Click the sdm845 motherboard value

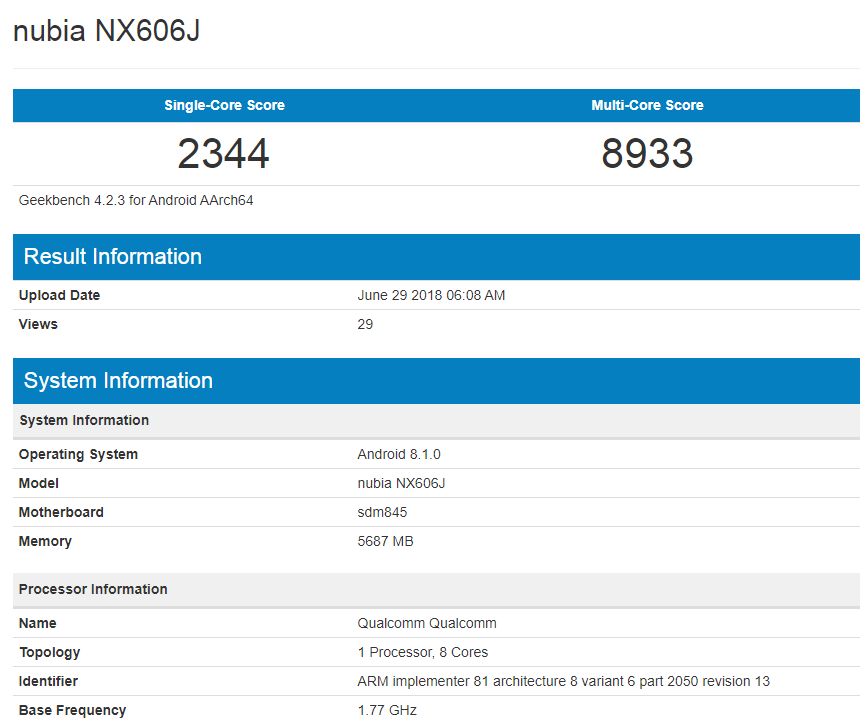click(x=382, y=512)
